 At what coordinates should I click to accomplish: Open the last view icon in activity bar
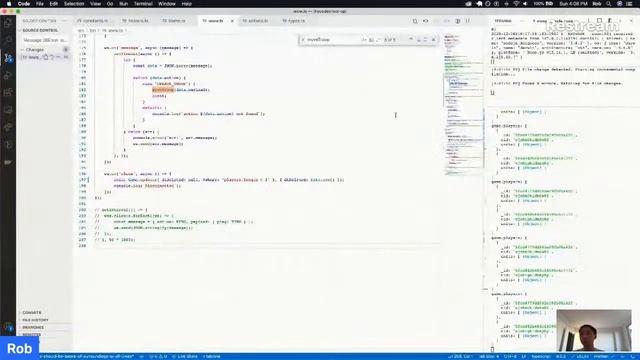point(8,162)
